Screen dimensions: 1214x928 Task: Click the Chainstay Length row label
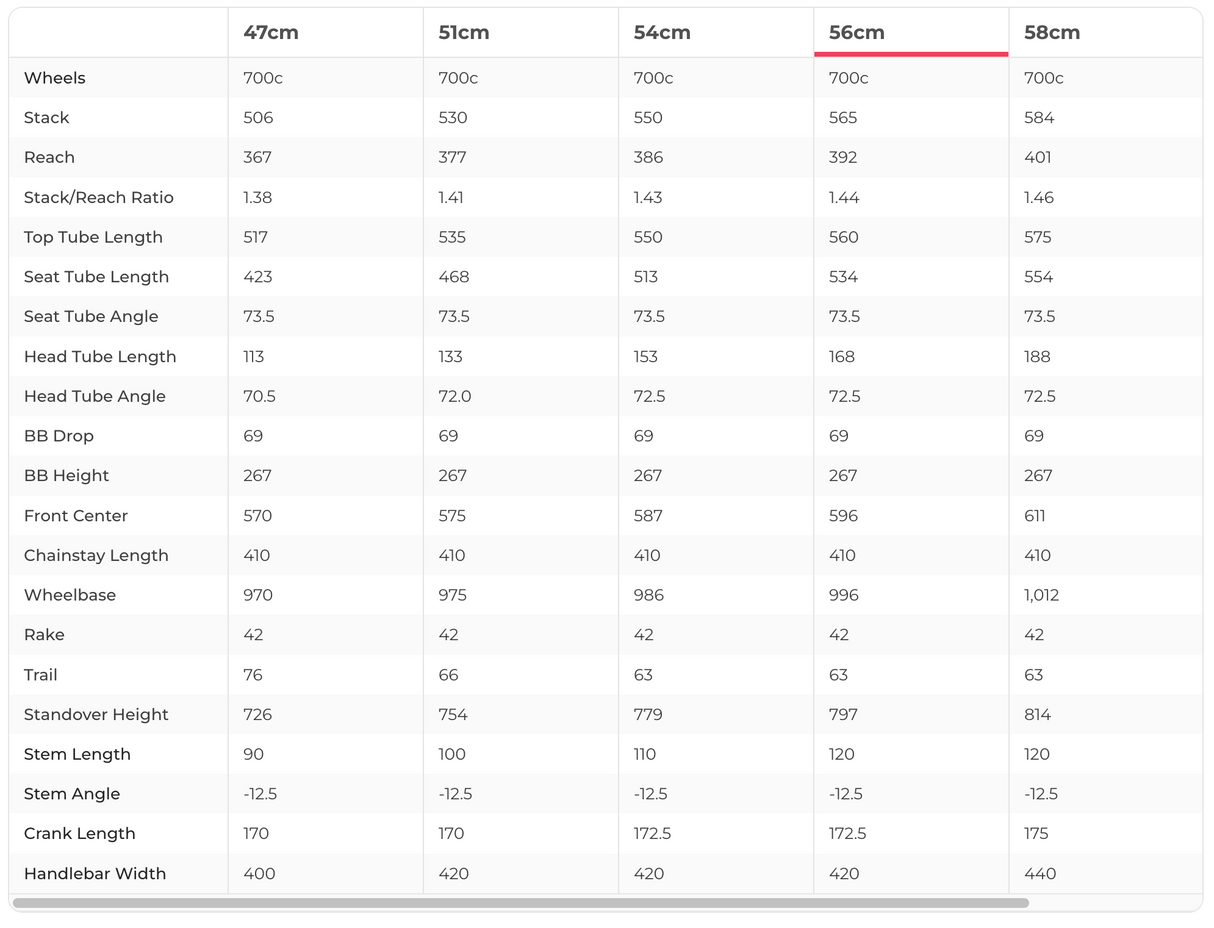click(96, 555)
